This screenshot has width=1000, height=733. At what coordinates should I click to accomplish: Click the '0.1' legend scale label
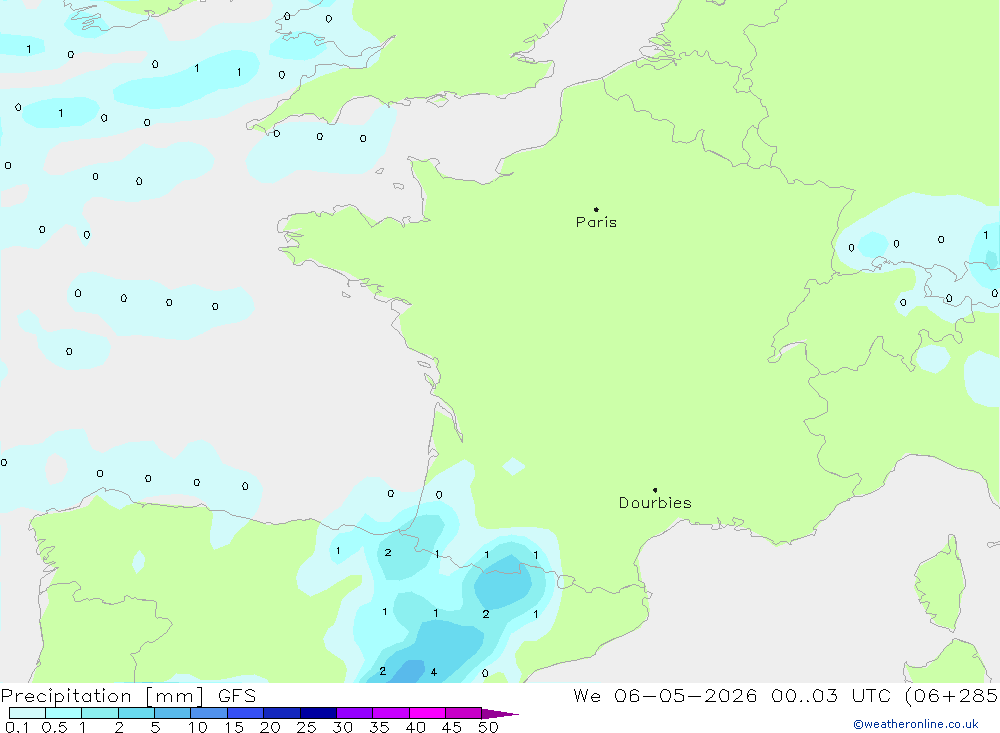[x=17, y=727]
